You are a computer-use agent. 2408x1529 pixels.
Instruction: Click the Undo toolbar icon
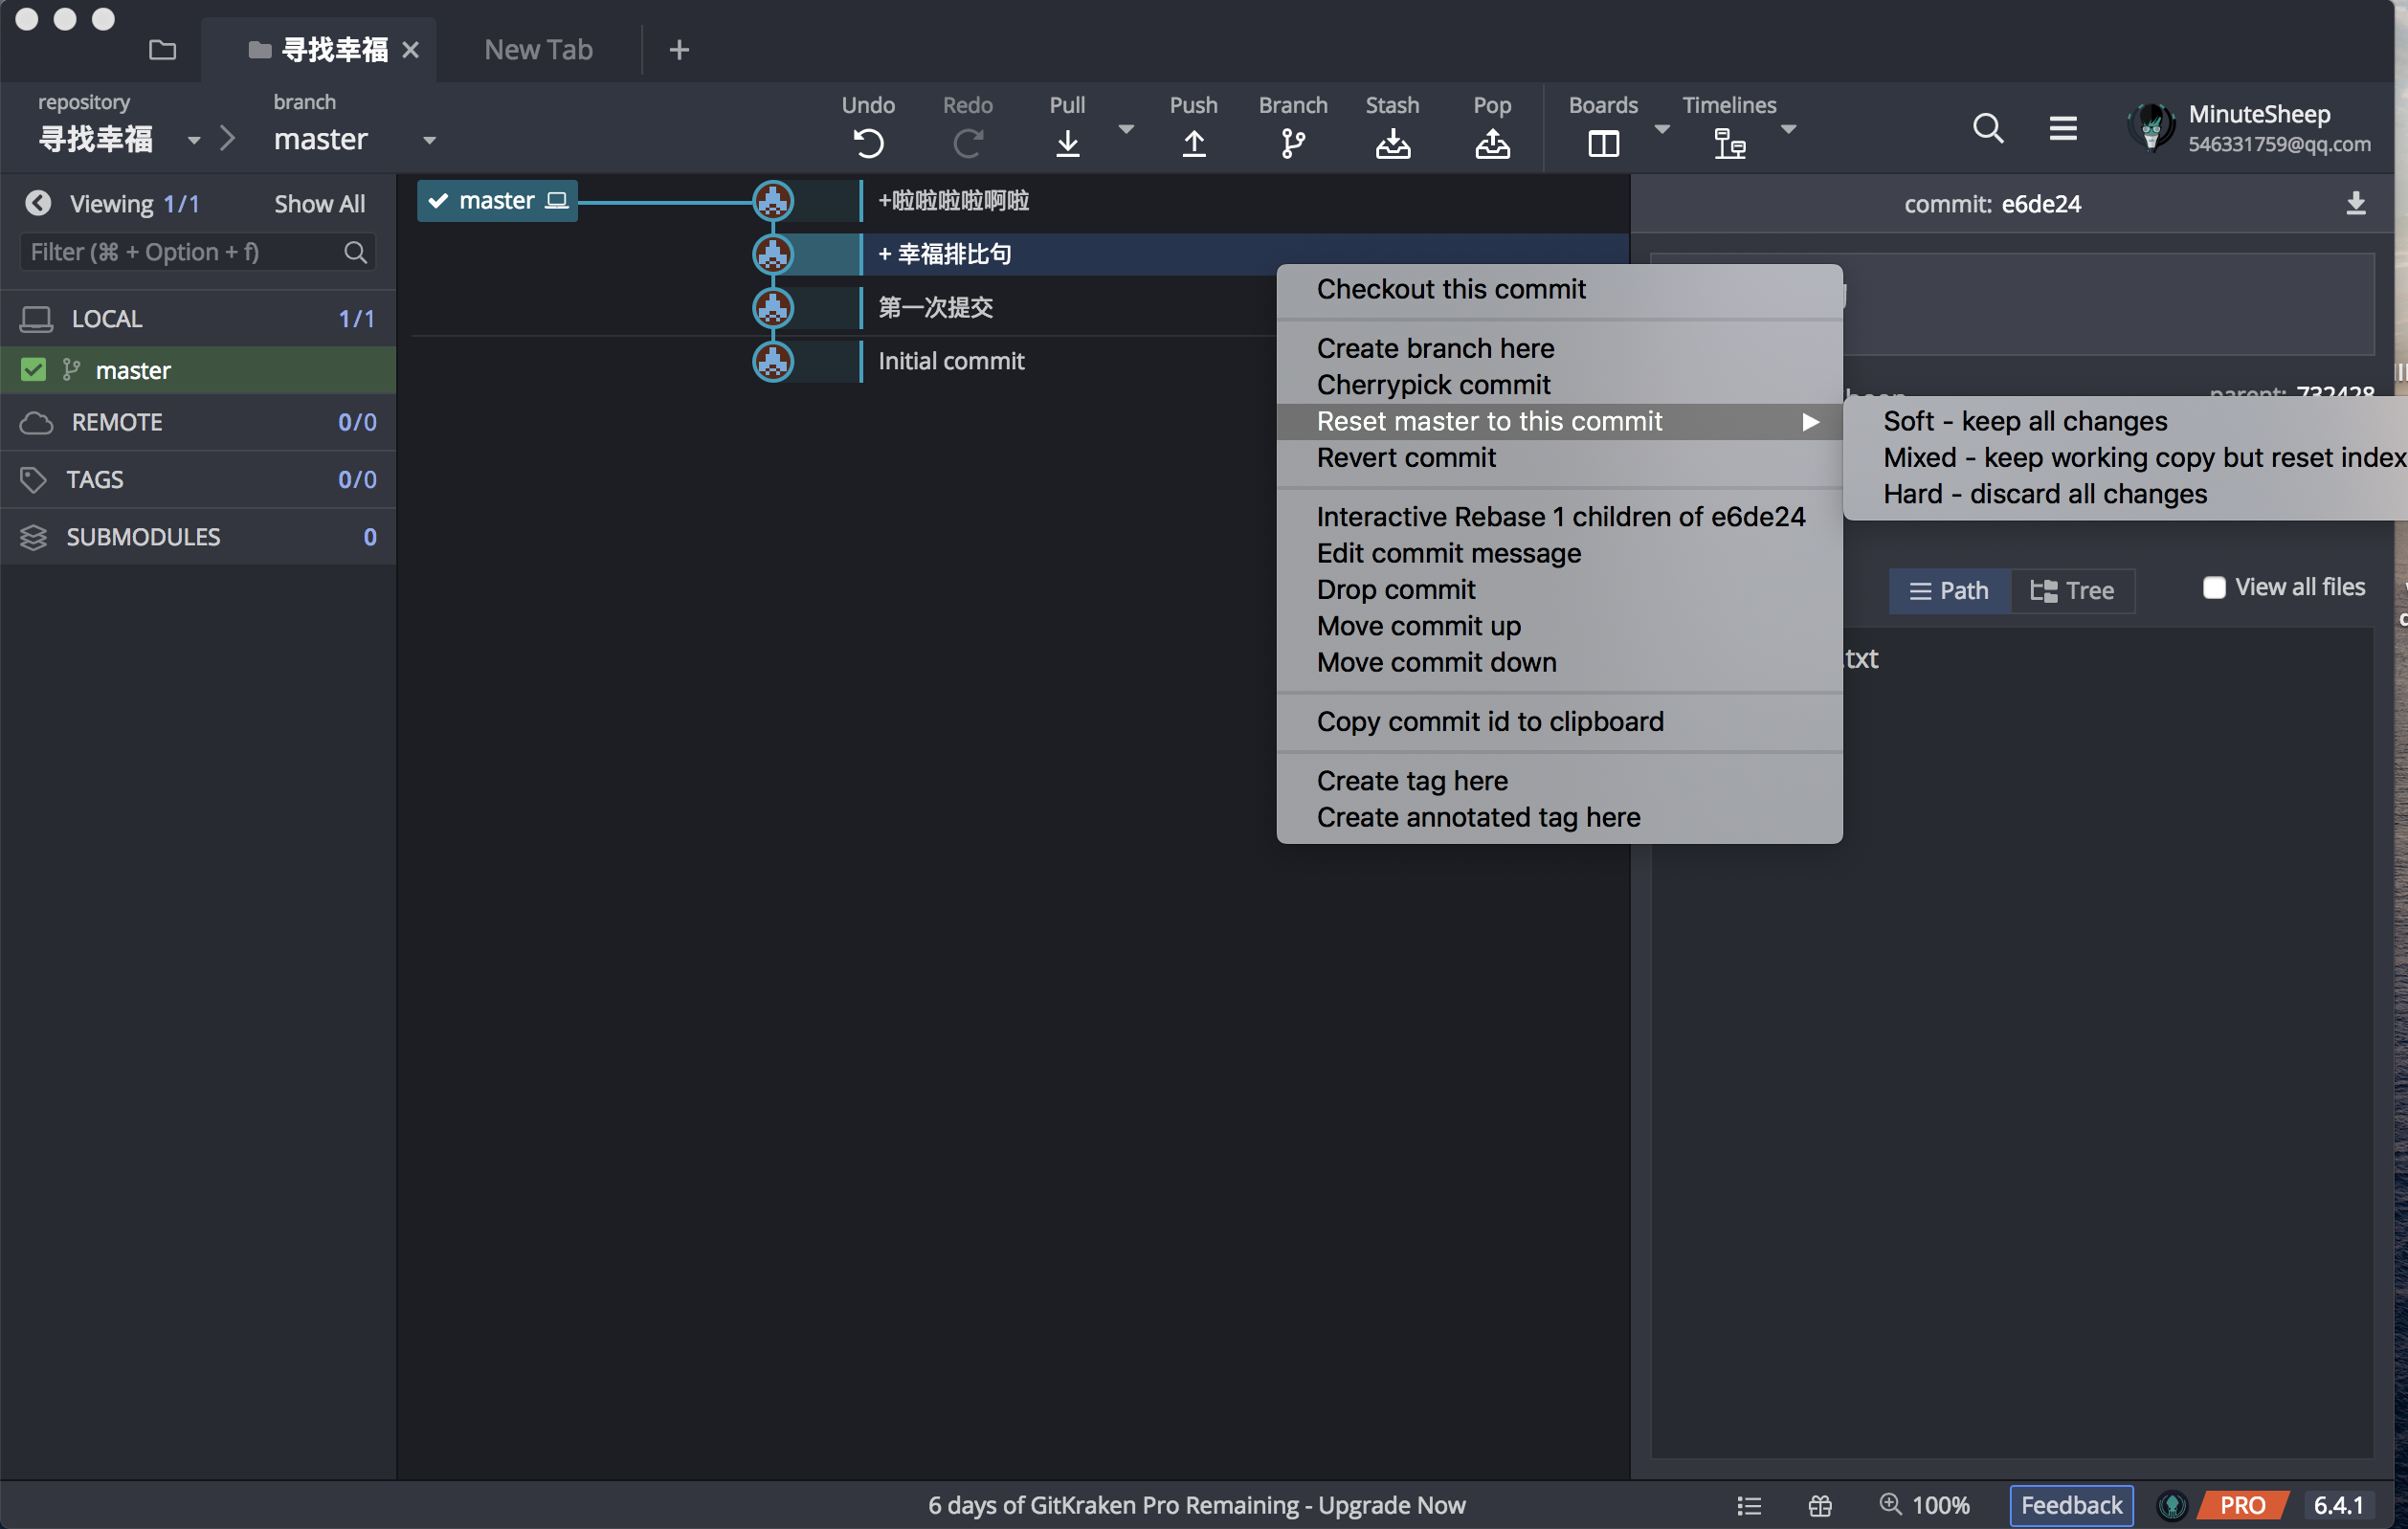point(868,144)
